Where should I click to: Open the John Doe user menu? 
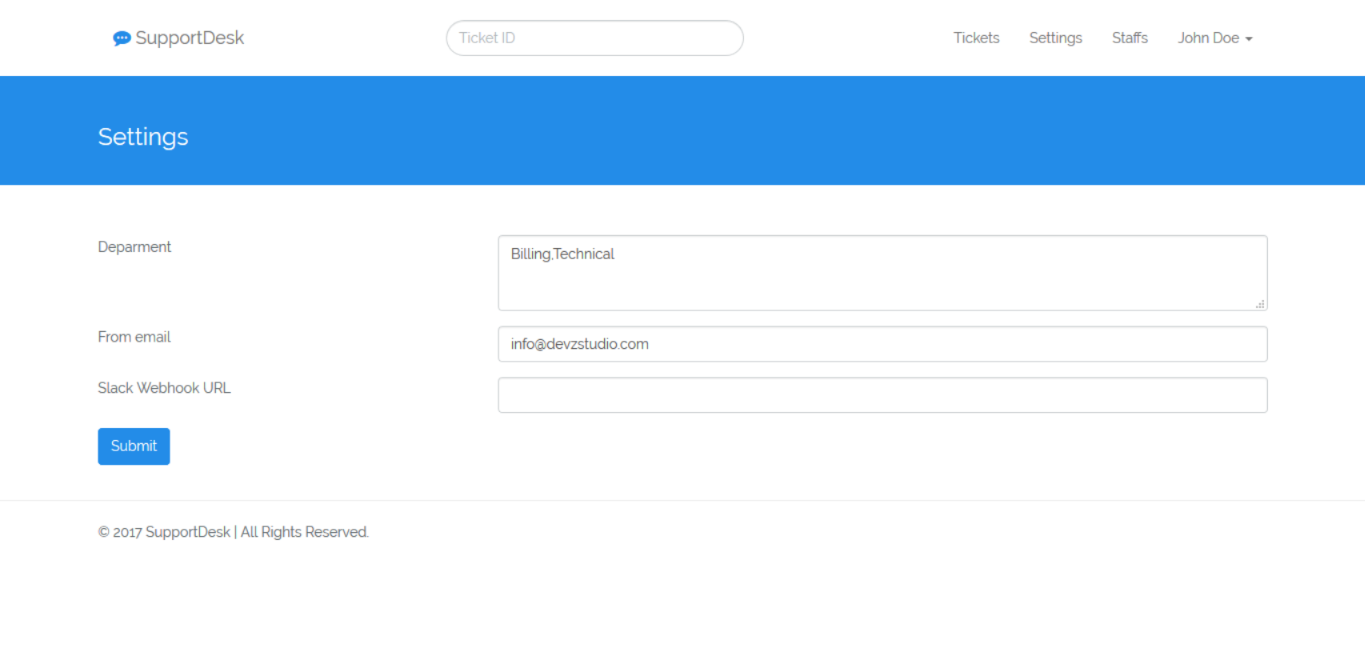click(x=1208, y=38)
